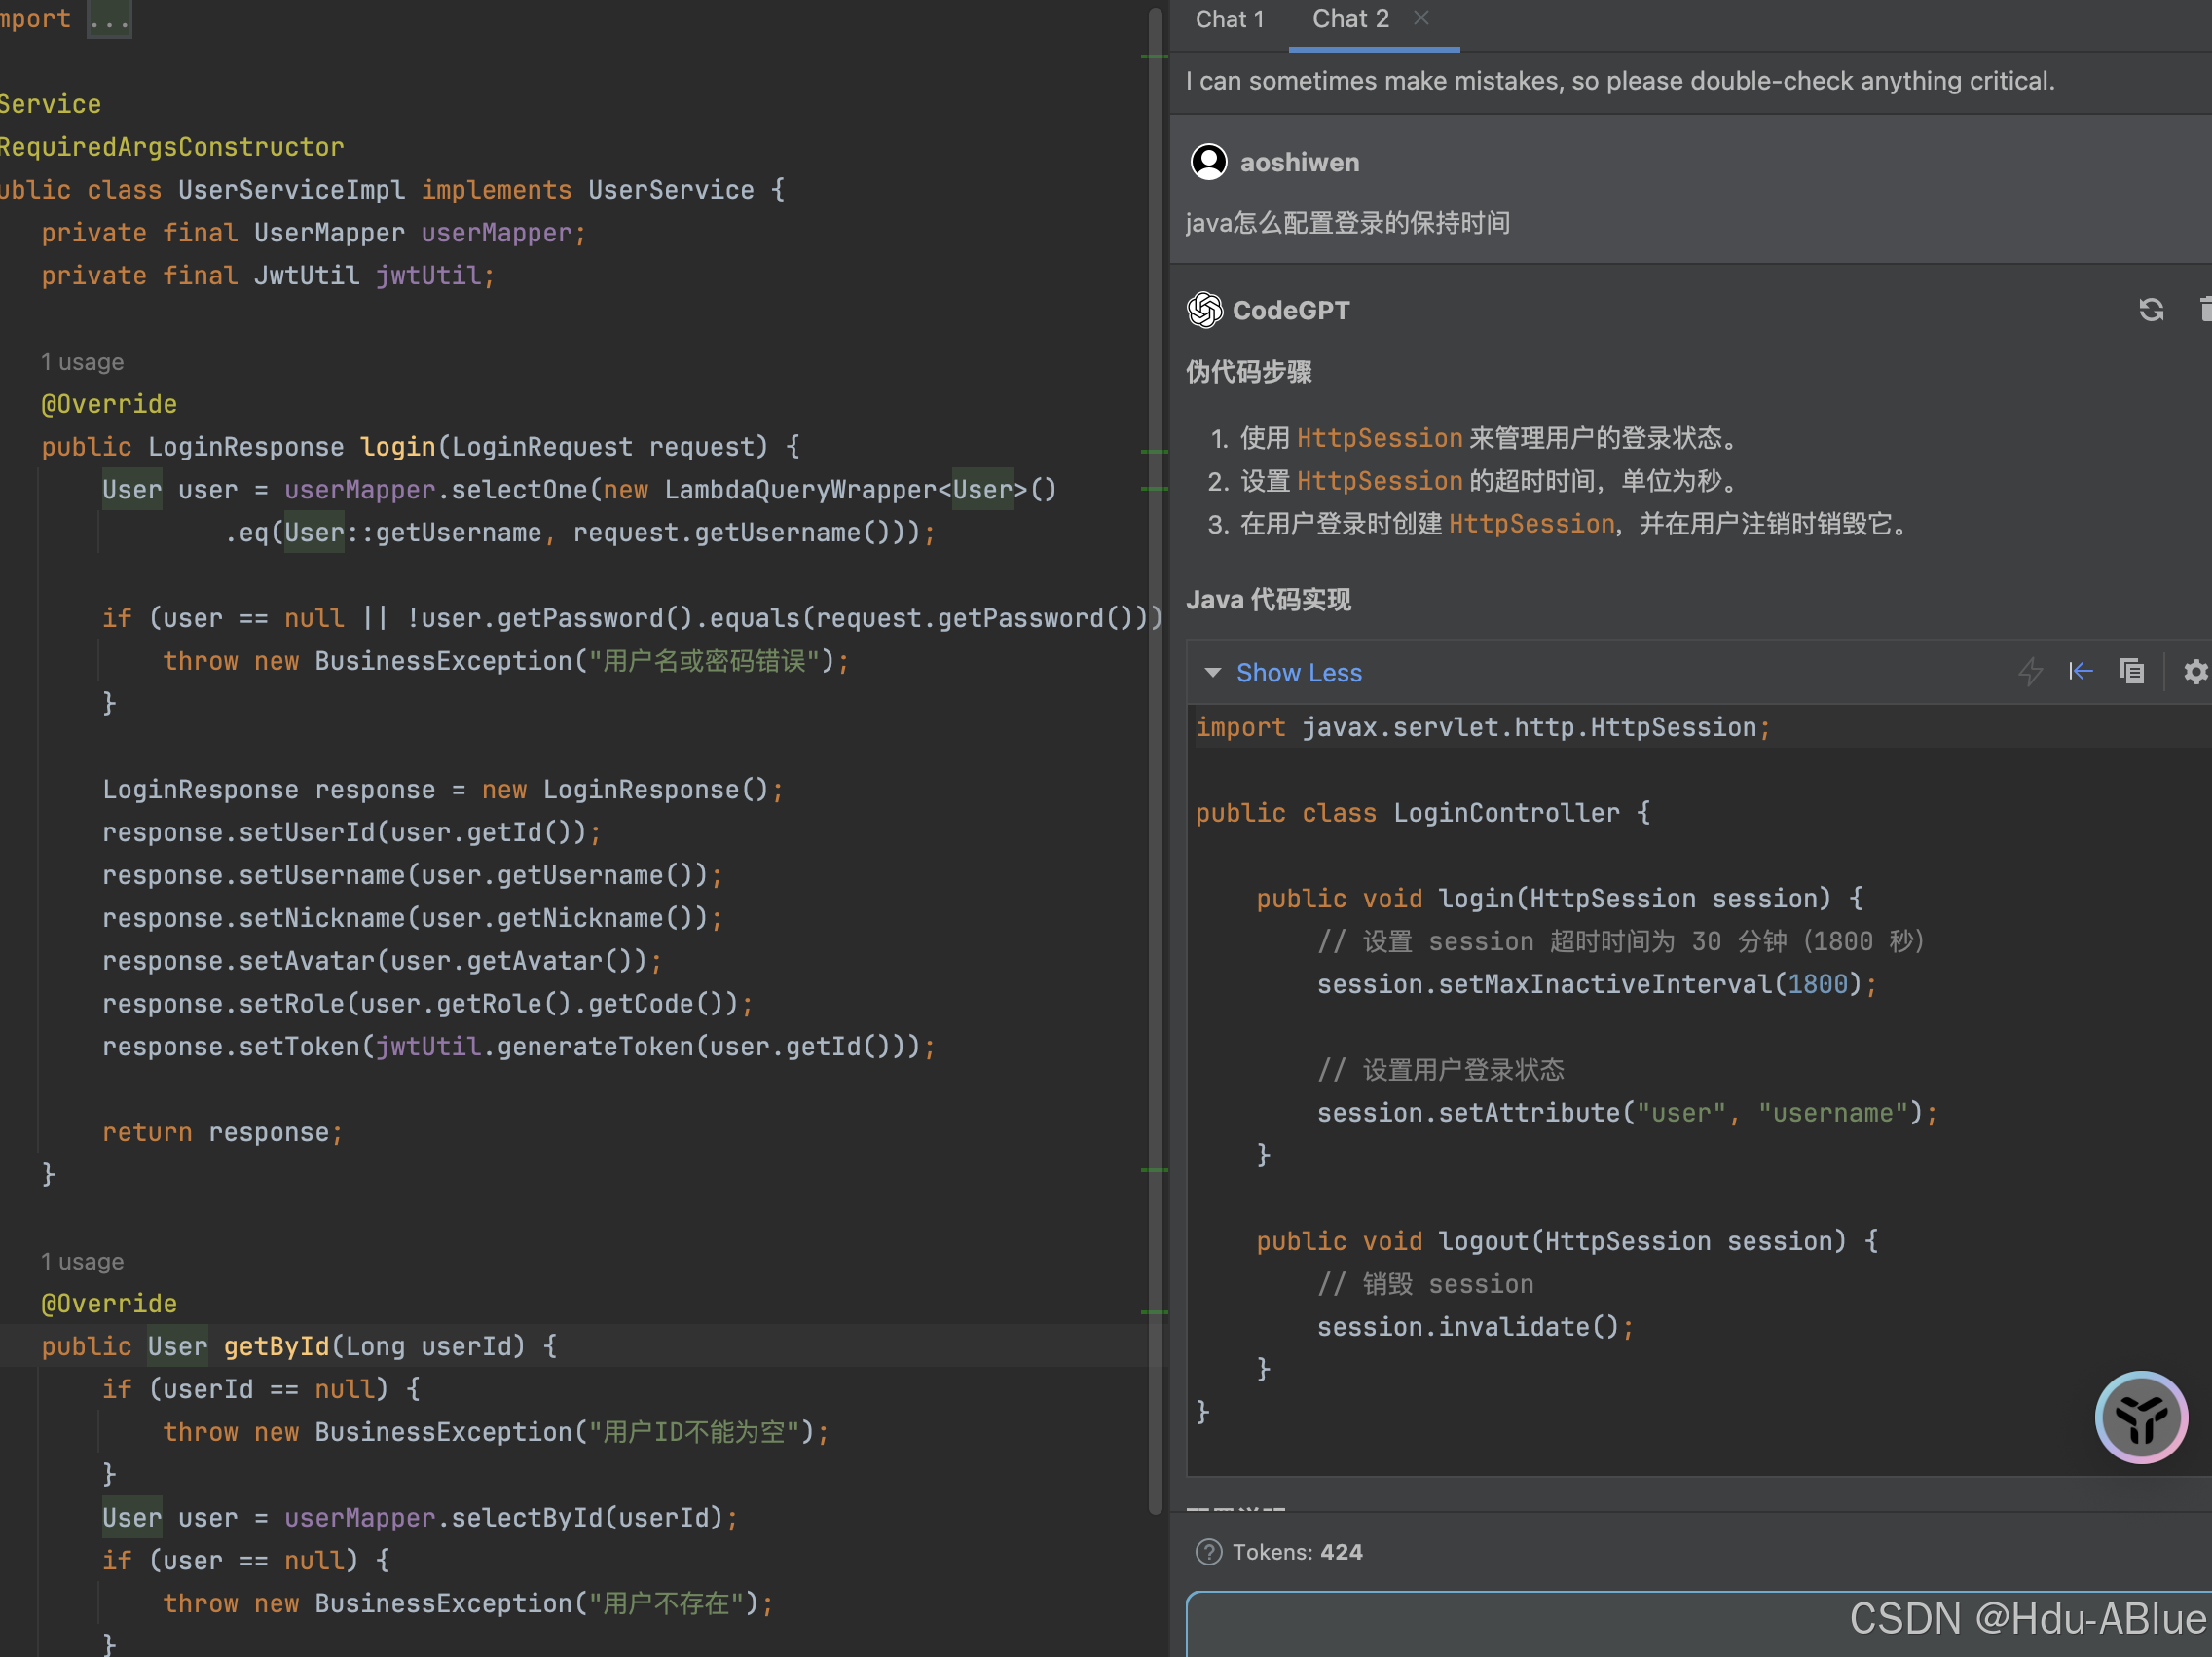Click aoshiwen user avatar icon
2212x1657 pixels.
1209,162
